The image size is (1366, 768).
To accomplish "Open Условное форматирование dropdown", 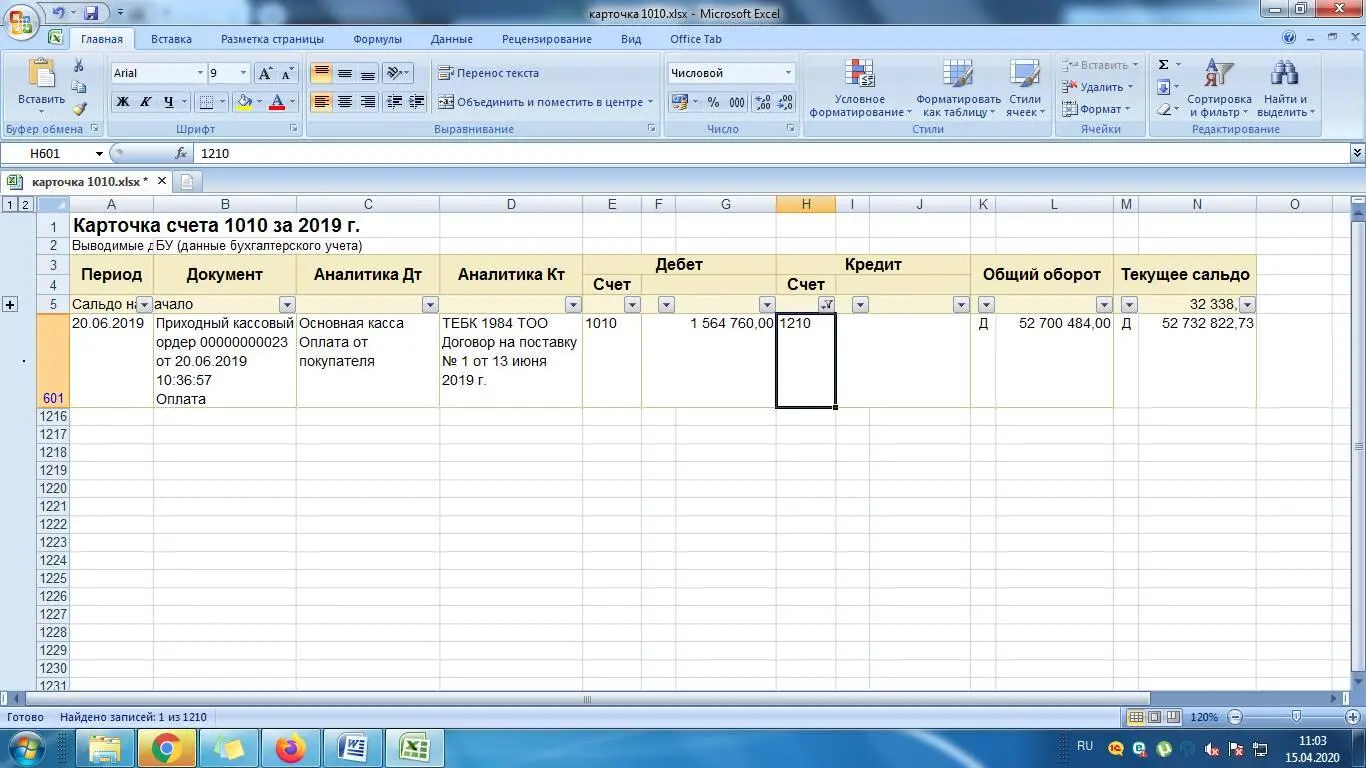I will point(860,88).
